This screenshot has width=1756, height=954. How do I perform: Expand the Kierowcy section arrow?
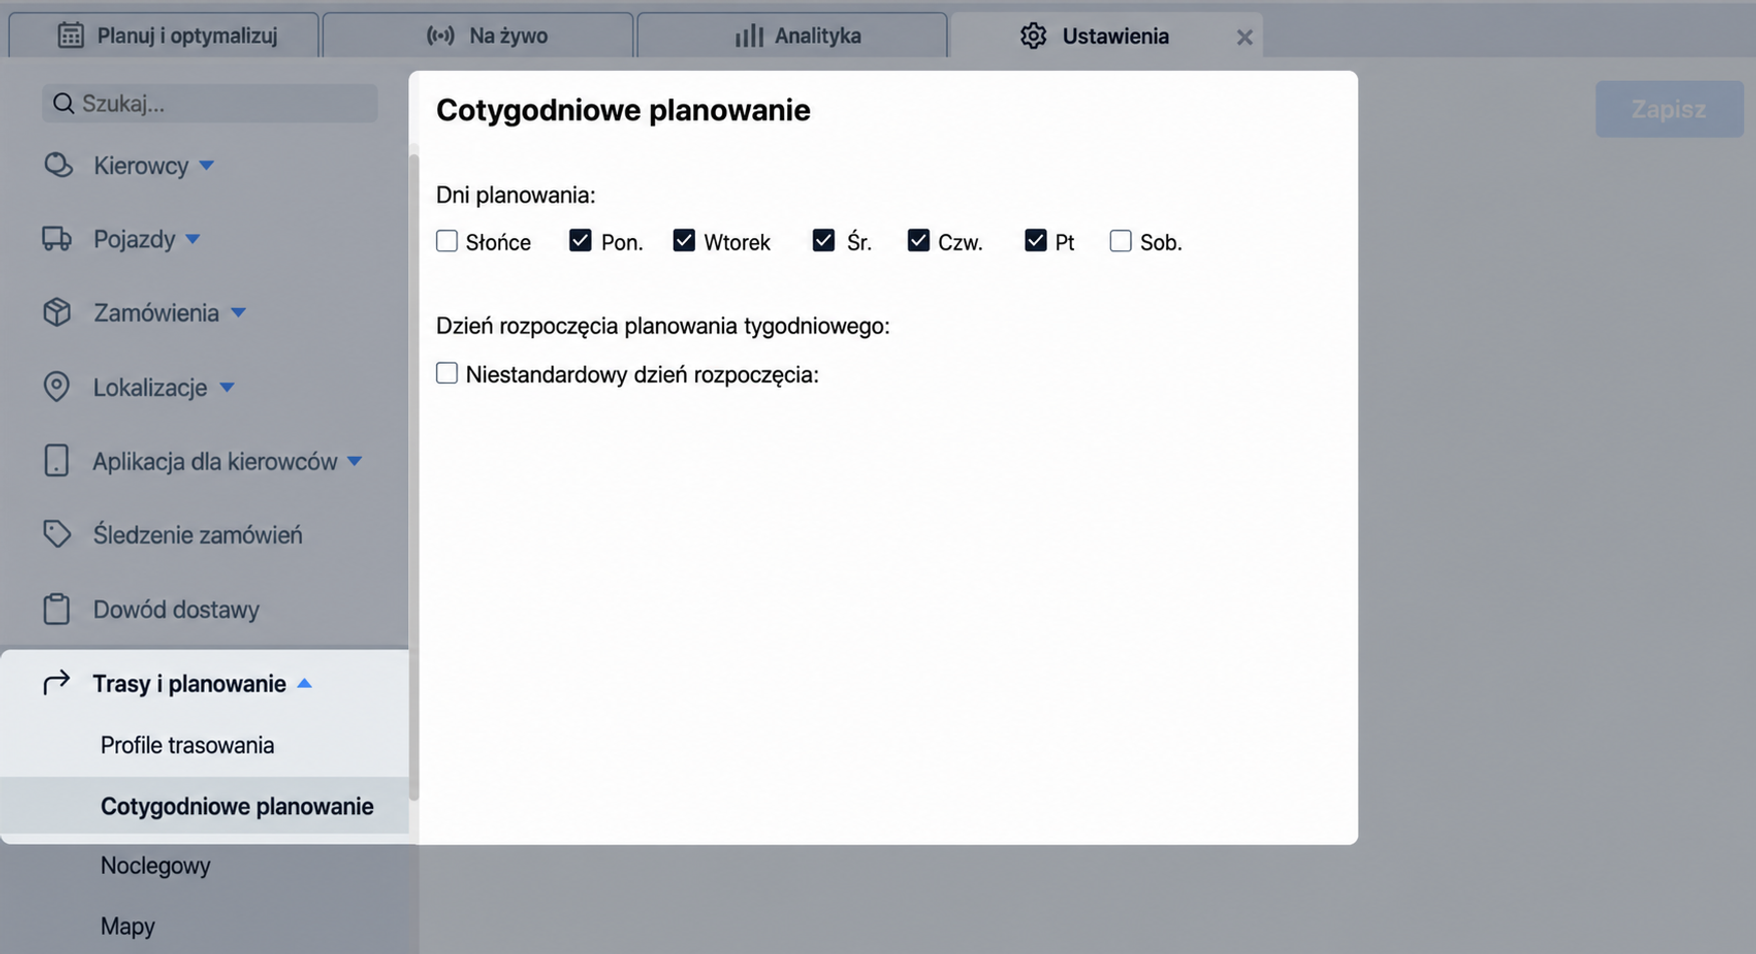pos(206,166)
